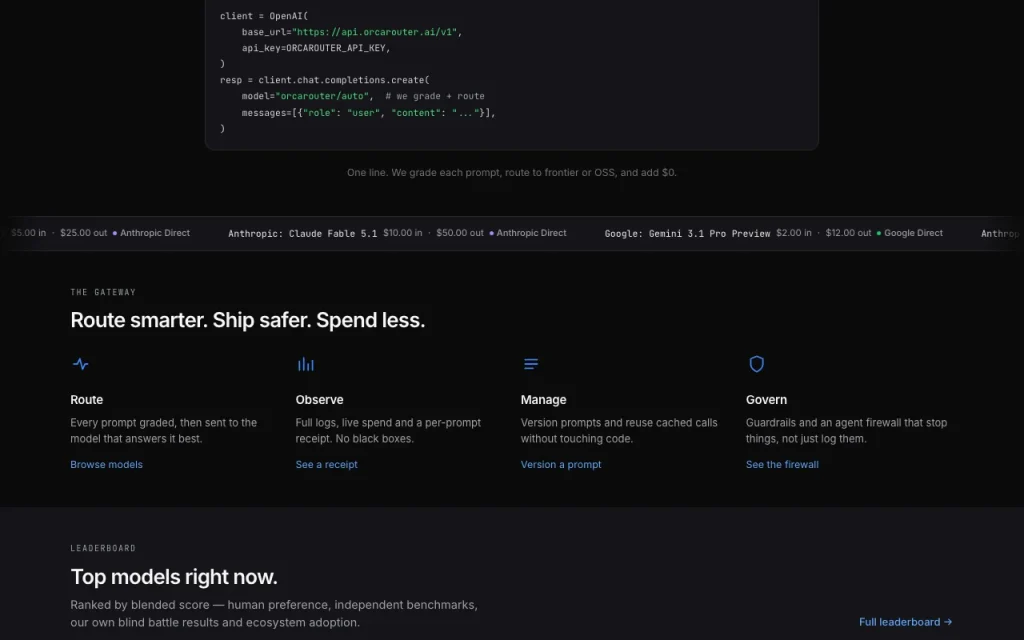Click the Route pulse icon
This screenshot has width=1024, height=640.
point(80,364)
